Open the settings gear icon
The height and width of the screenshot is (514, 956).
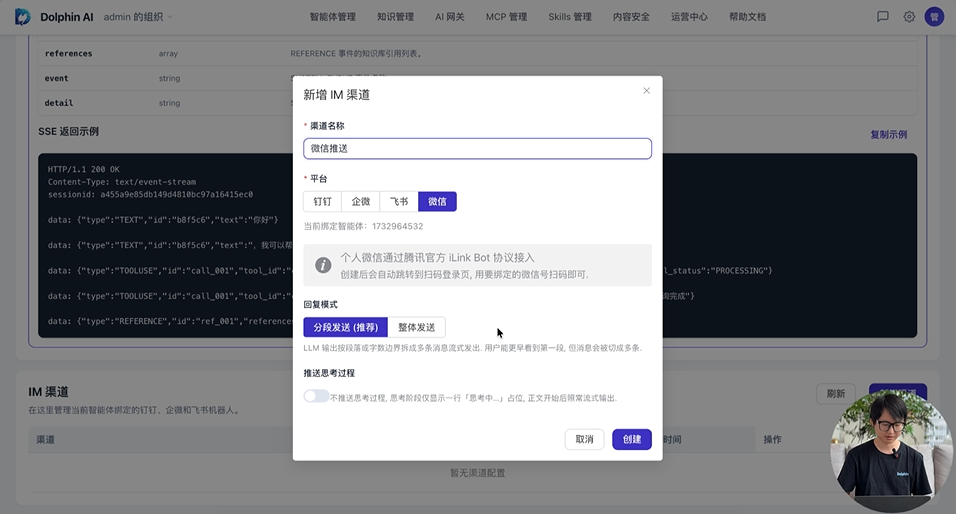pyautogui.click(x=909, y=17)
